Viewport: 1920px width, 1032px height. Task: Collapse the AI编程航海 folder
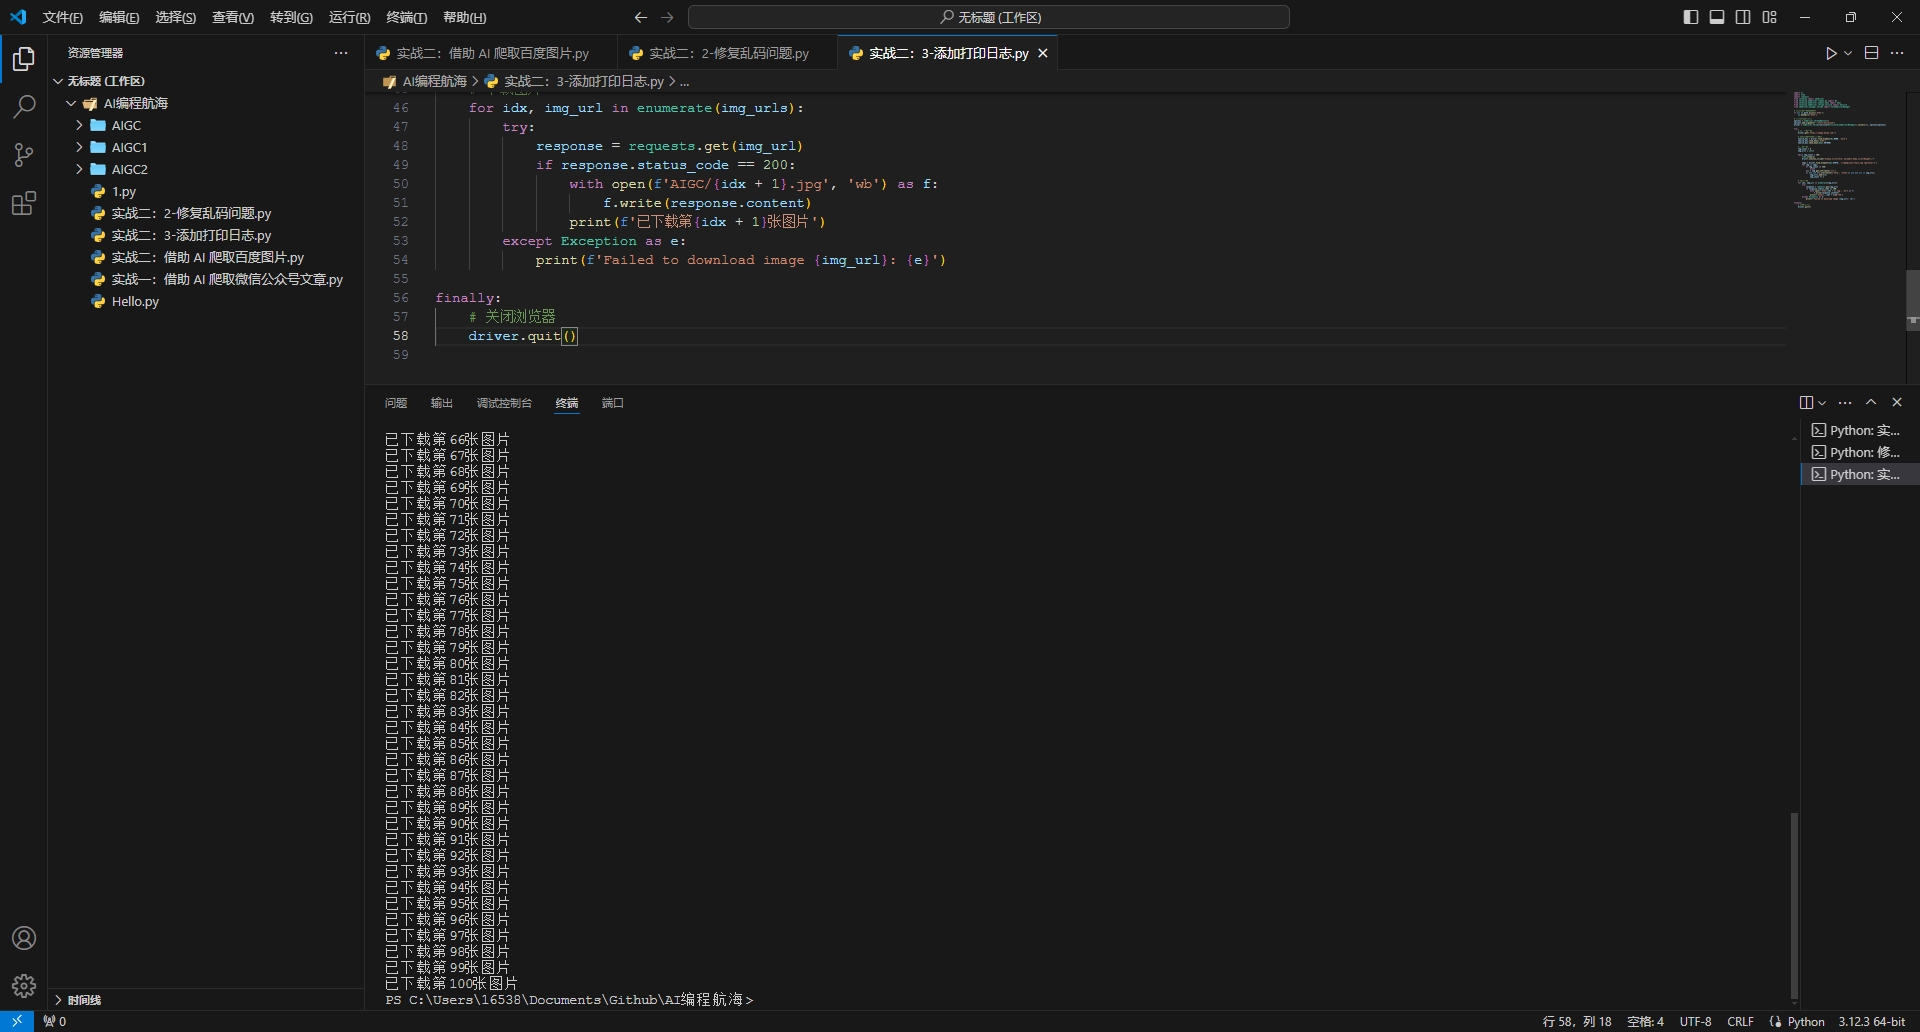(72, 103)
